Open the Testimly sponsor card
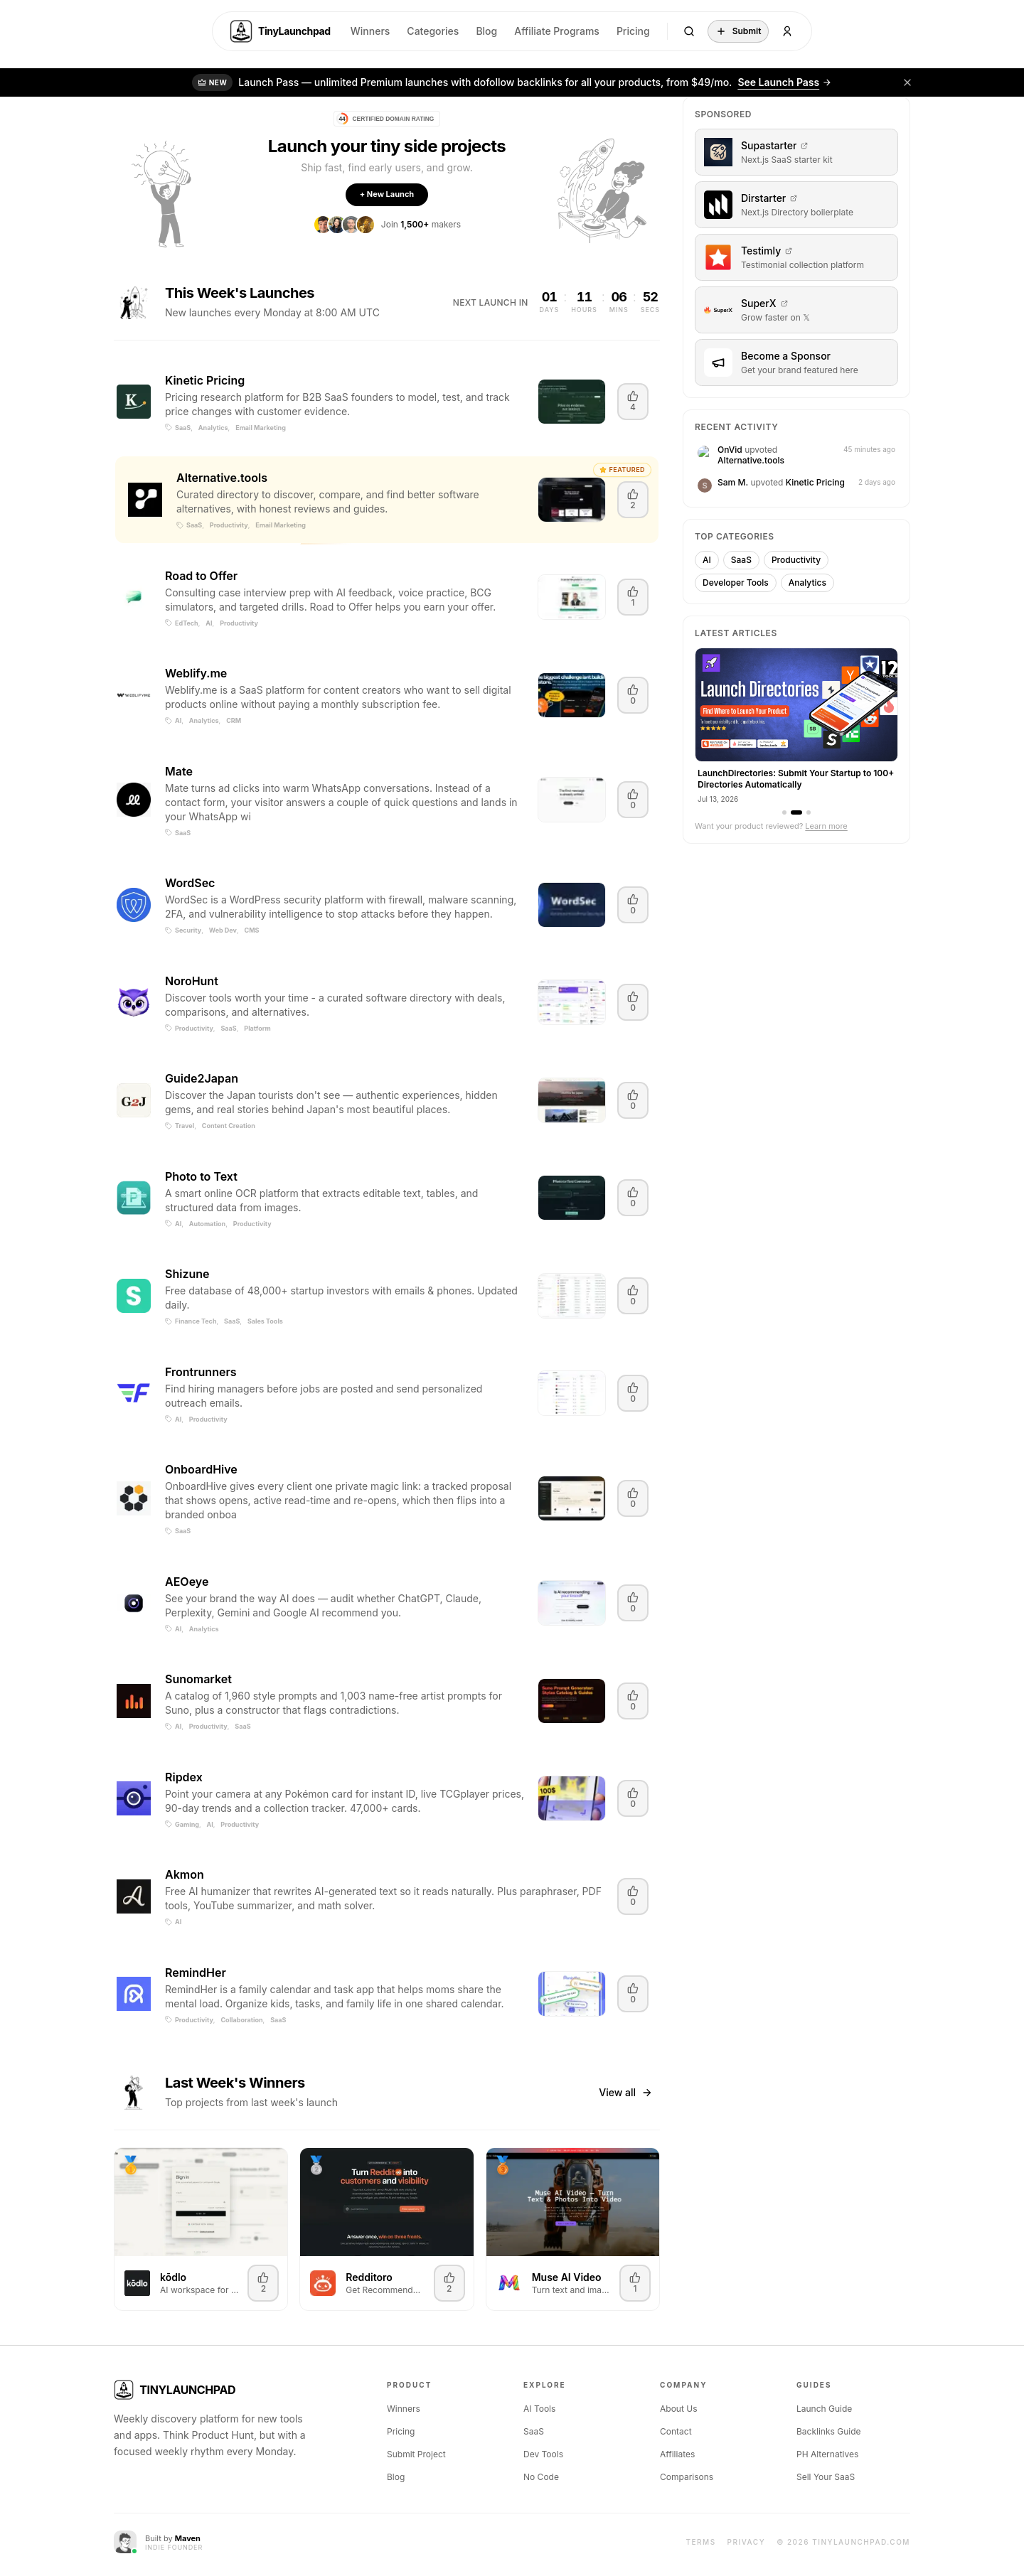The image size is (1024, 2576). click(x=796, y=257)
